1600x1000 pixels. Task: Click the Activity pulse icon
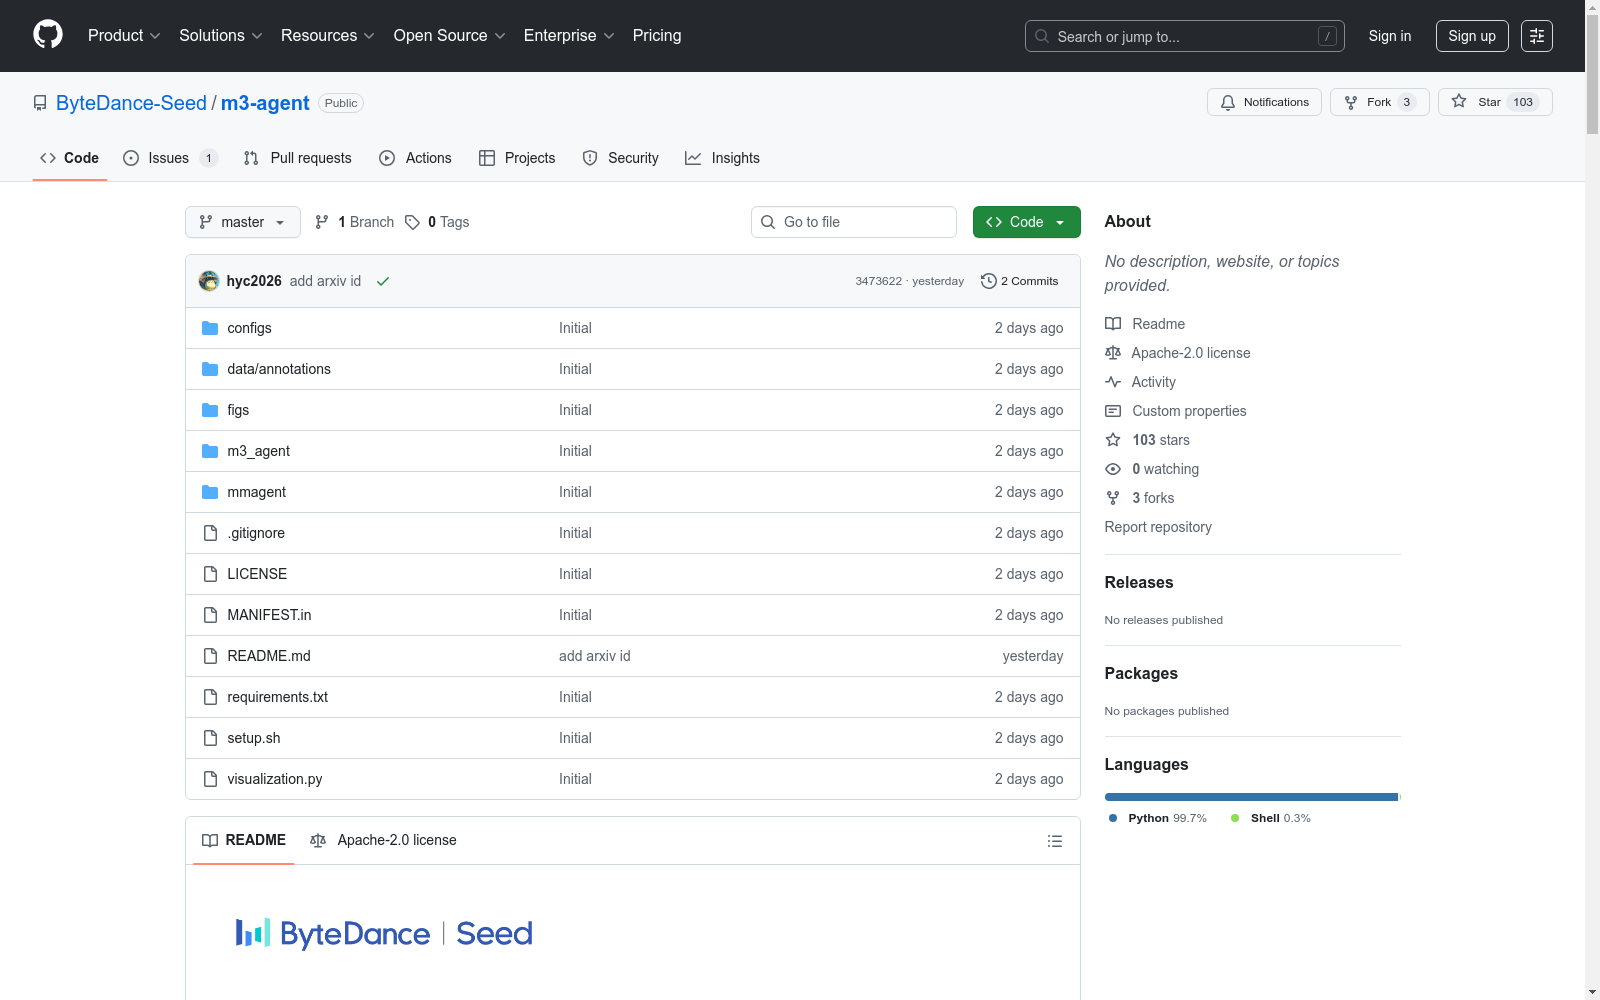point(1113,382)
